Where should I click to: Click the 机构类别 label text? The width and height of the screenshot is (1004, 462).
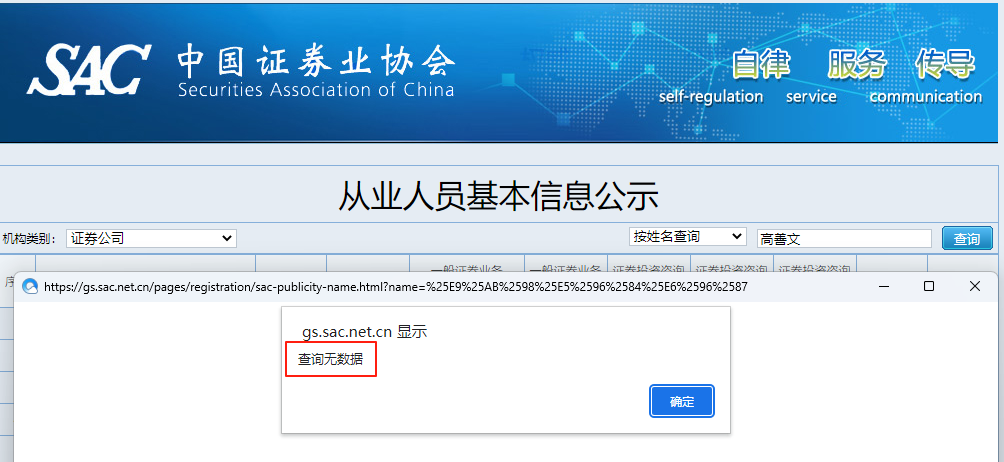[x=29, y=239]
